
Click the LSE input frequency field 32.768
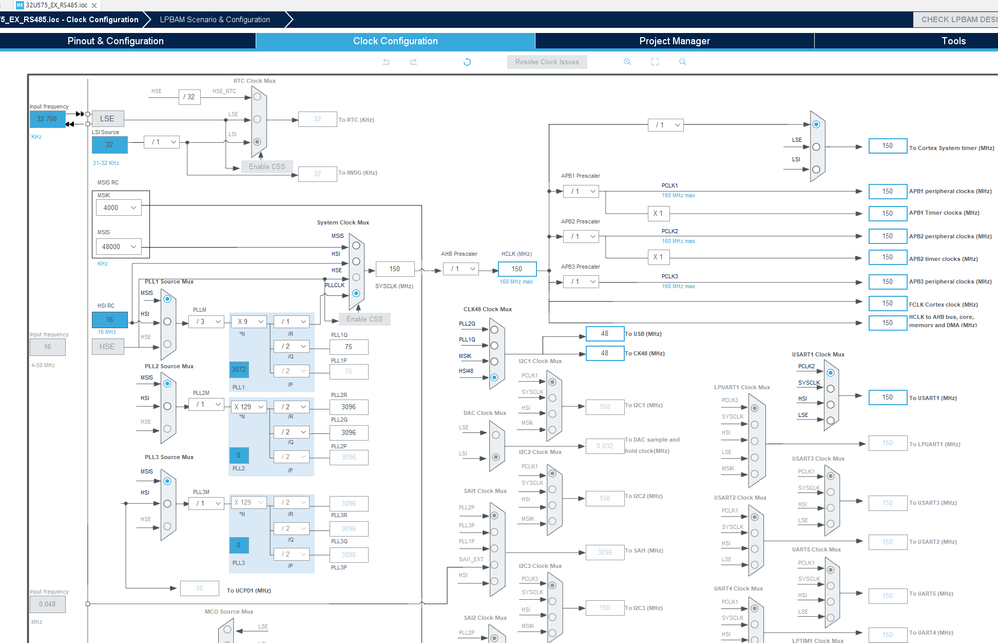[47, 119]
